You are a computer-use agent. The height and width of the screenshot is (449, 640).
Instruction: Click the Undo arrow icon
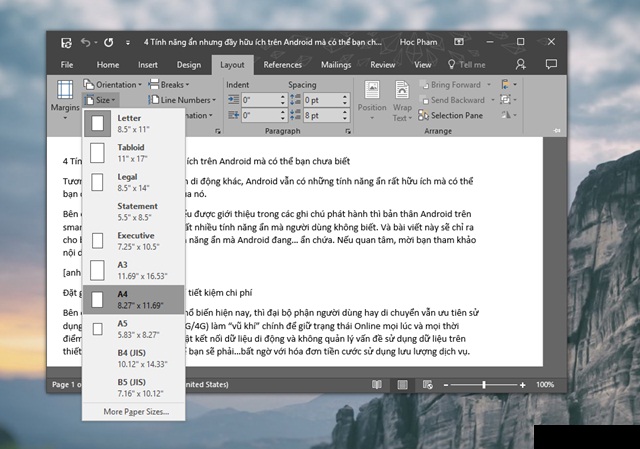click(86, 42)
